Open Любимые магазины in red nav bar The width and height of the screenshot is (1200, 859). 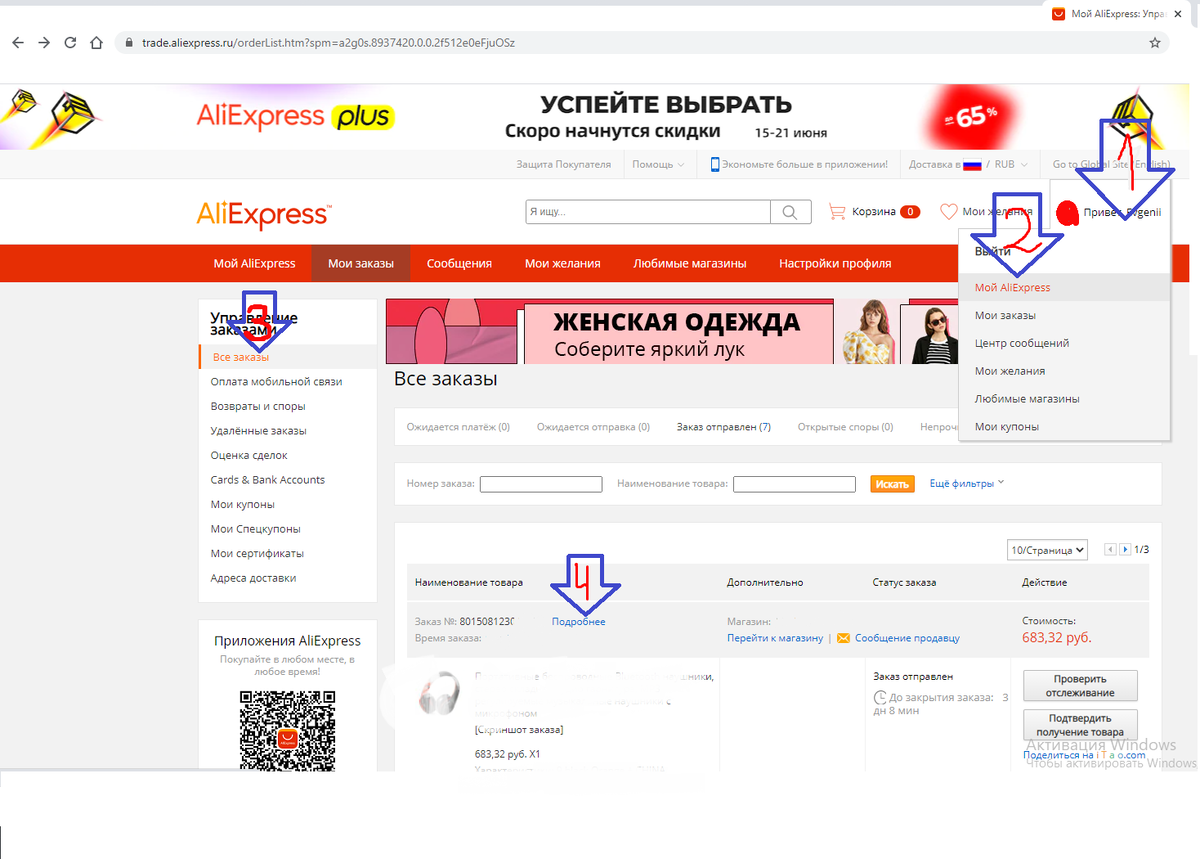tap(690, 263)
